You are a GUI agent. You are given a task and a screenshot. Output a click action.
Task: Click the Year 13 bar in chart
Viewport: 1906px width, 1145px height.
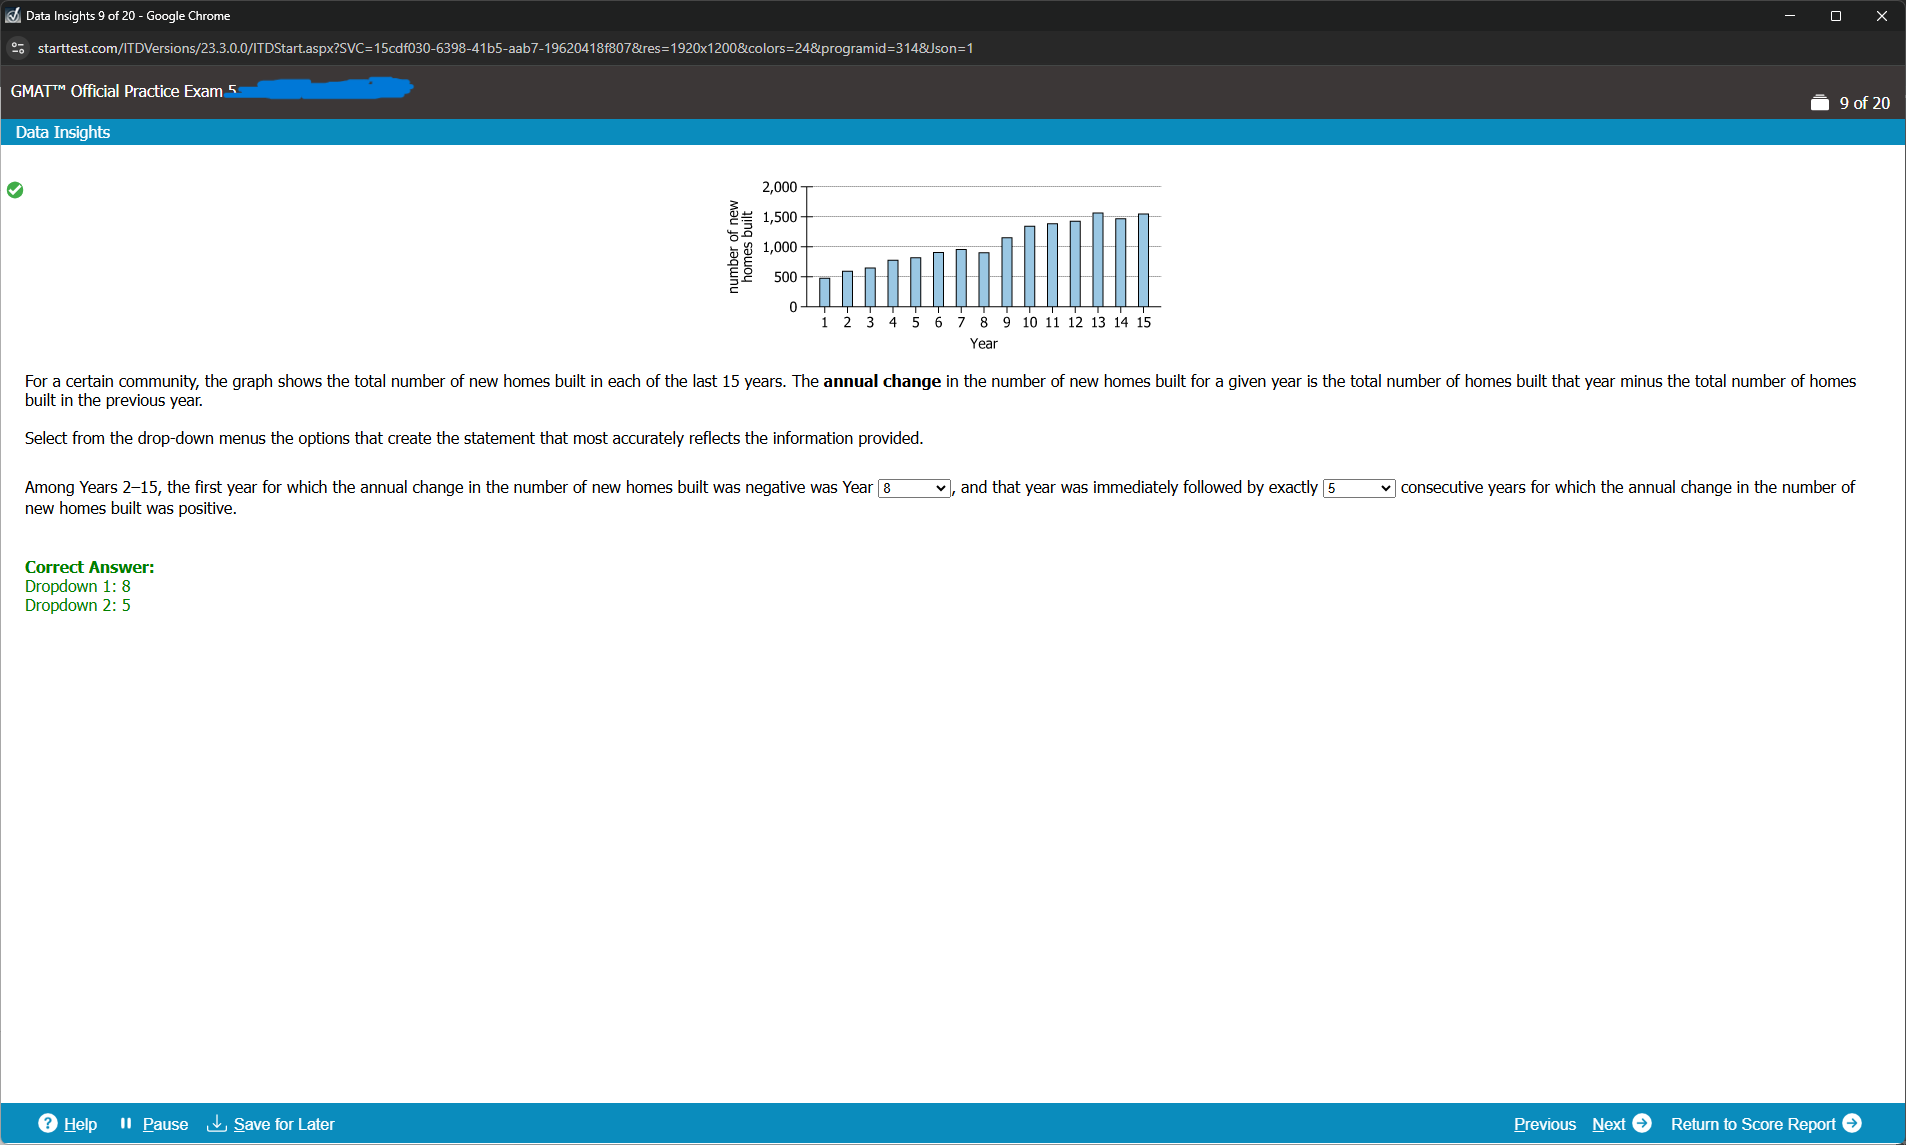1098,260
